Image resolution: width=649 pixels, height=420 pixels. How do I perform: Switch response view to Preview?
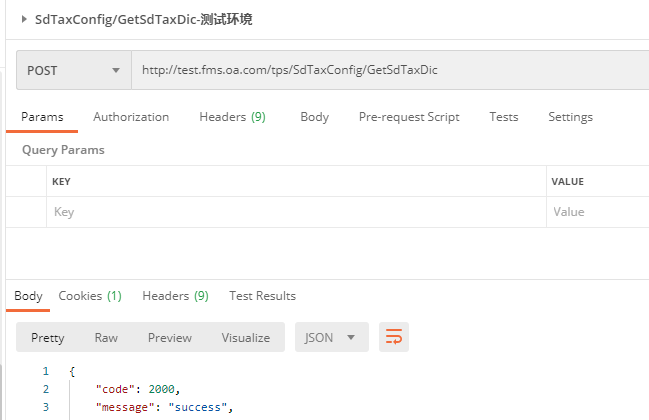(x=169, y=337)
